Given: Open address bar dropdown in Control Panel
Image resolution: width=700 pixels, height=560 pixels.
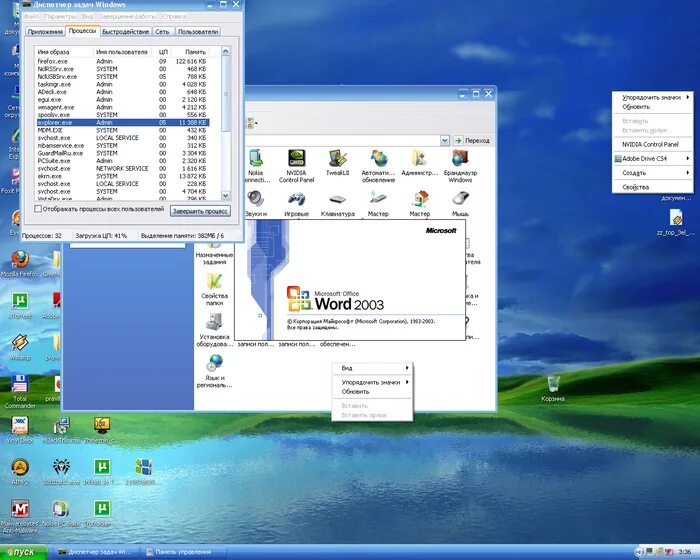Looking at the screenshot, I should pyautogui.click(x=444, y=140).
